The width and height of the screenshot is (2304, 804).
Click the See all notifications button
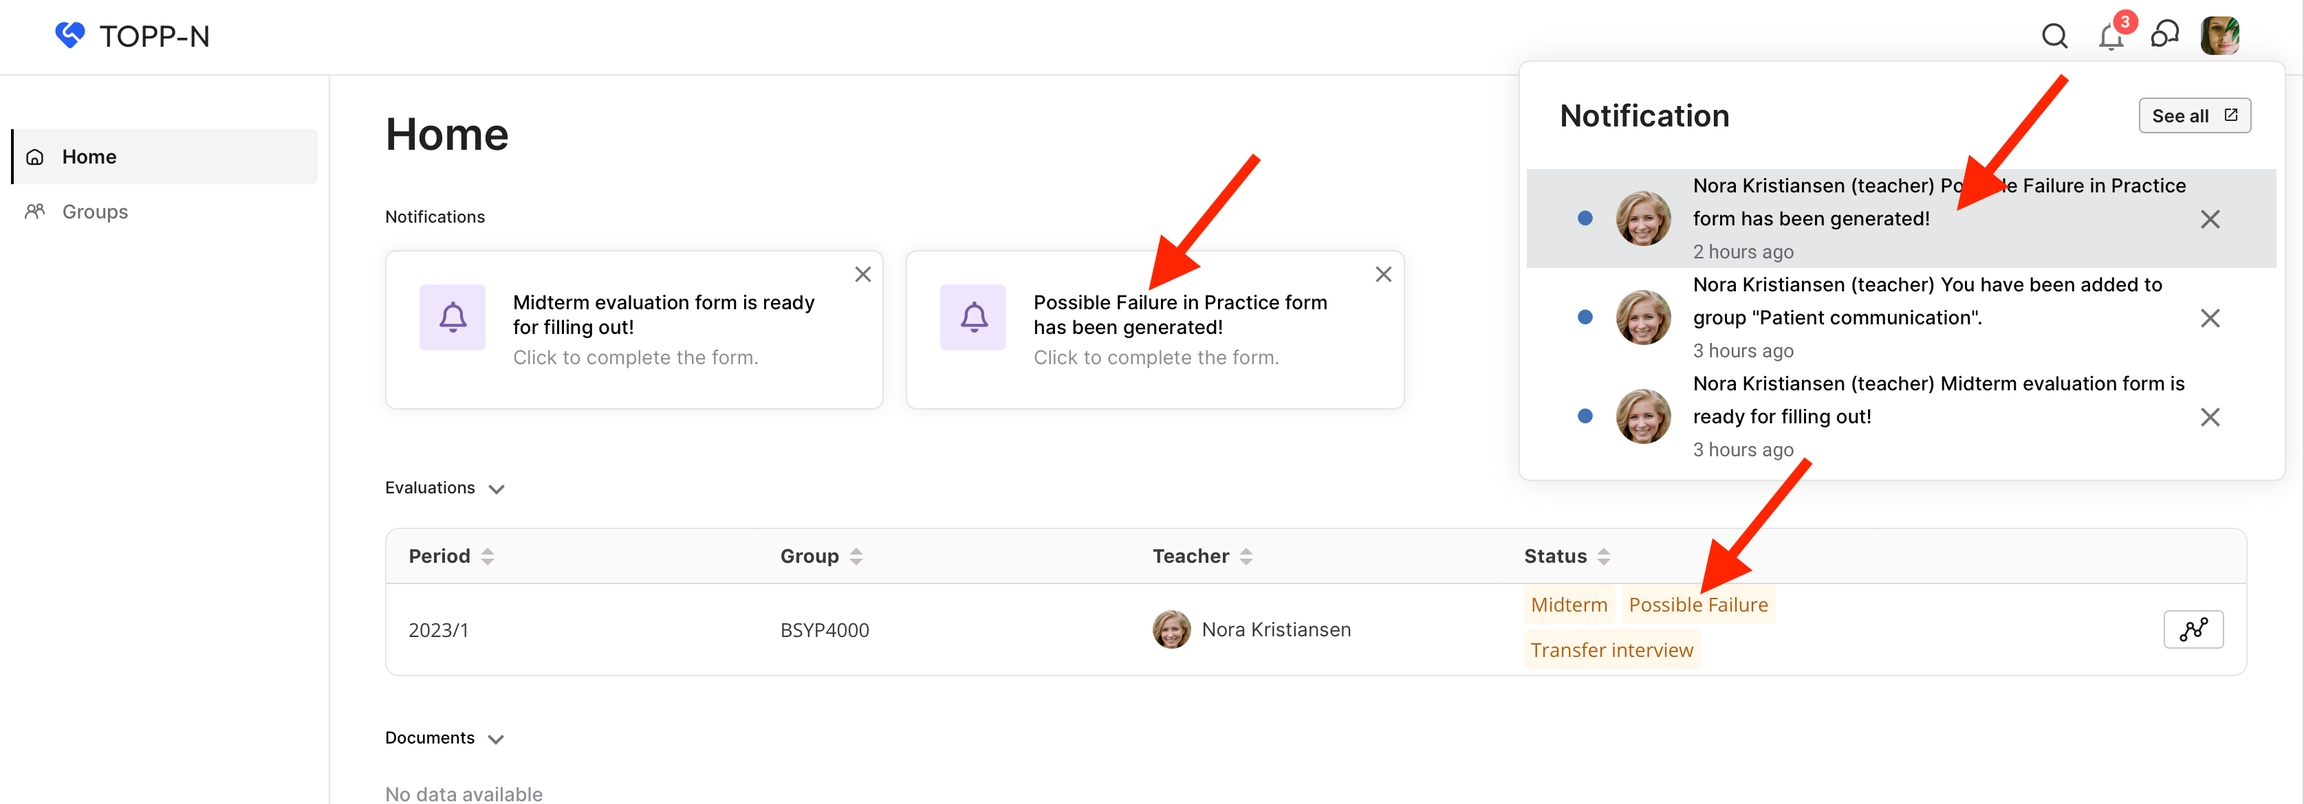[x=2194, y=116]
